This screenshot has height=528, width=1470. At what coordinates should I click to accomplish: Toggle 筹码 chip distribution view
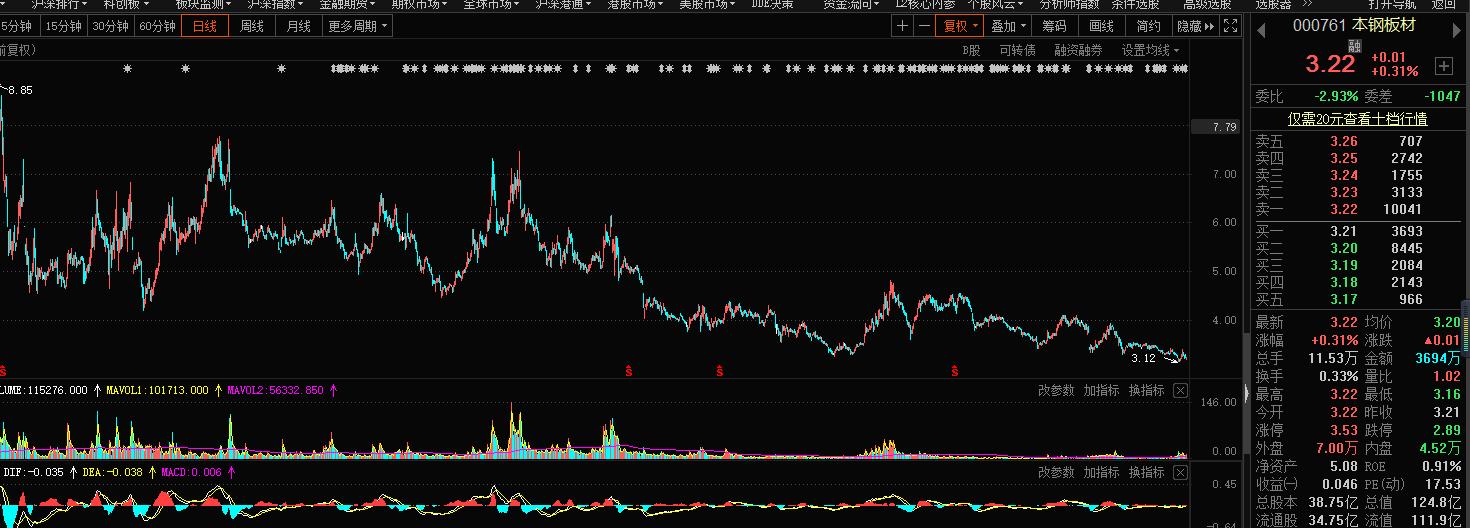[1054, 26]
